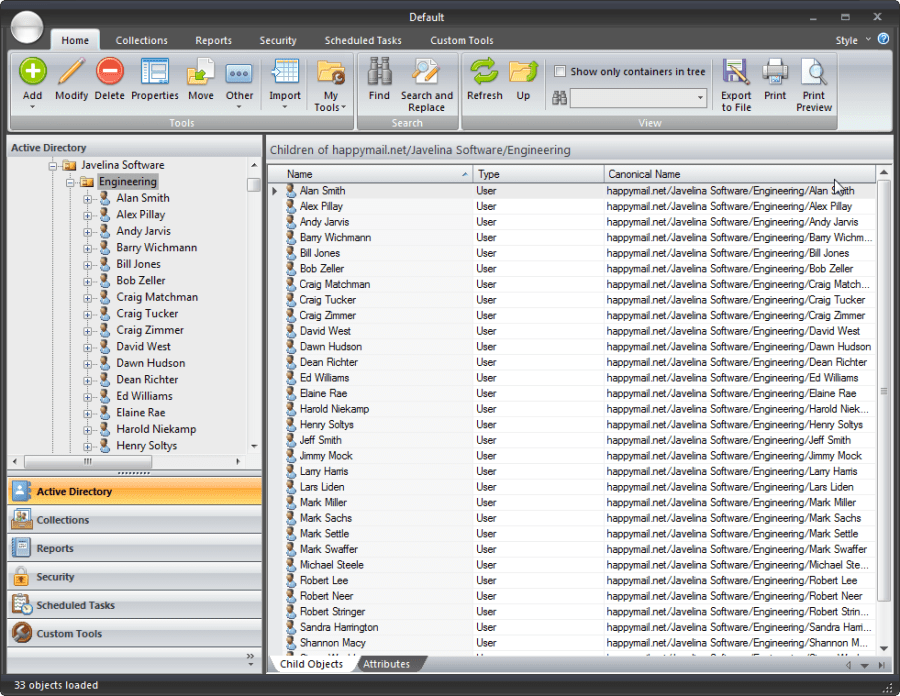Click the Scheduled Tasks menu item

coord(363,40)
